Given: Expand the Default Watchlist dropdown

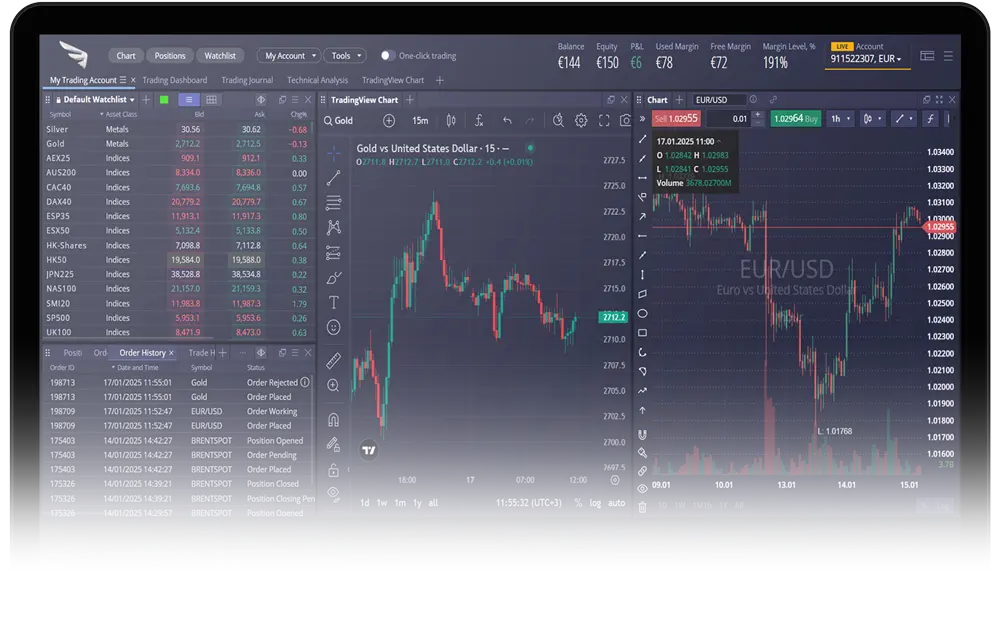Looking at the screenshot, I should pos(99,100).
